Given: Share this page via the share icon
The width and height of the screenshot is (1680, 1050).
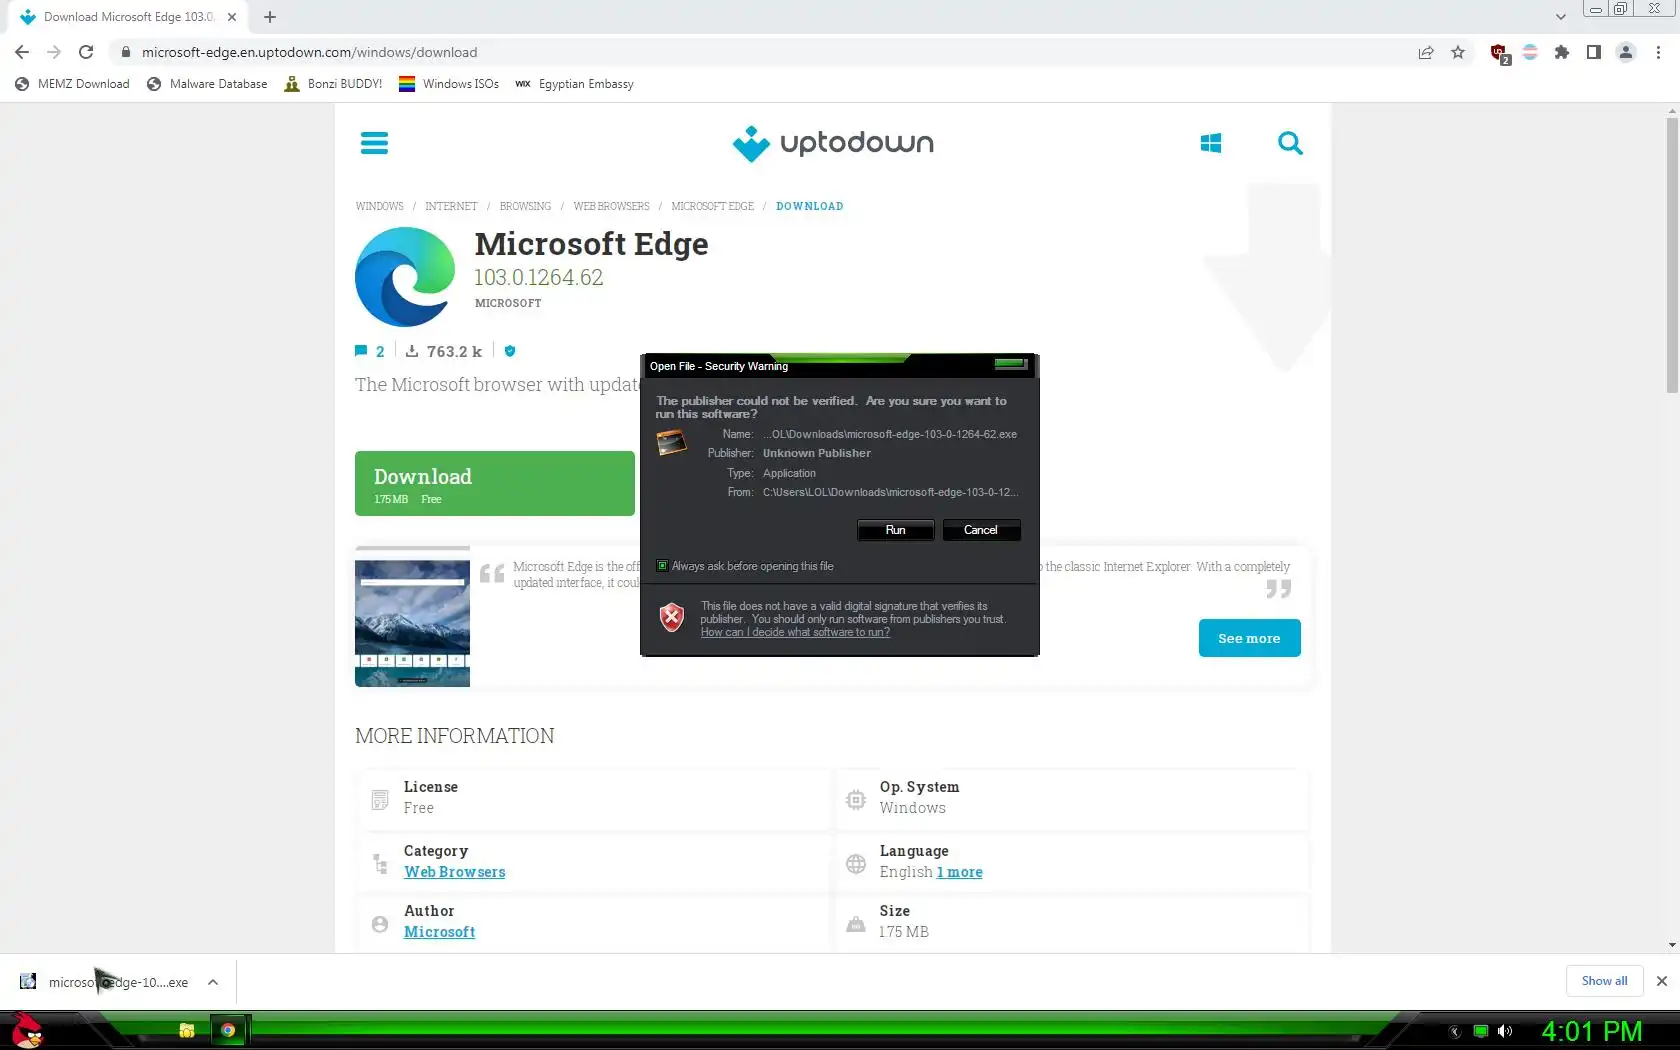Looking at the screenshot, I should coord(1426,52).
